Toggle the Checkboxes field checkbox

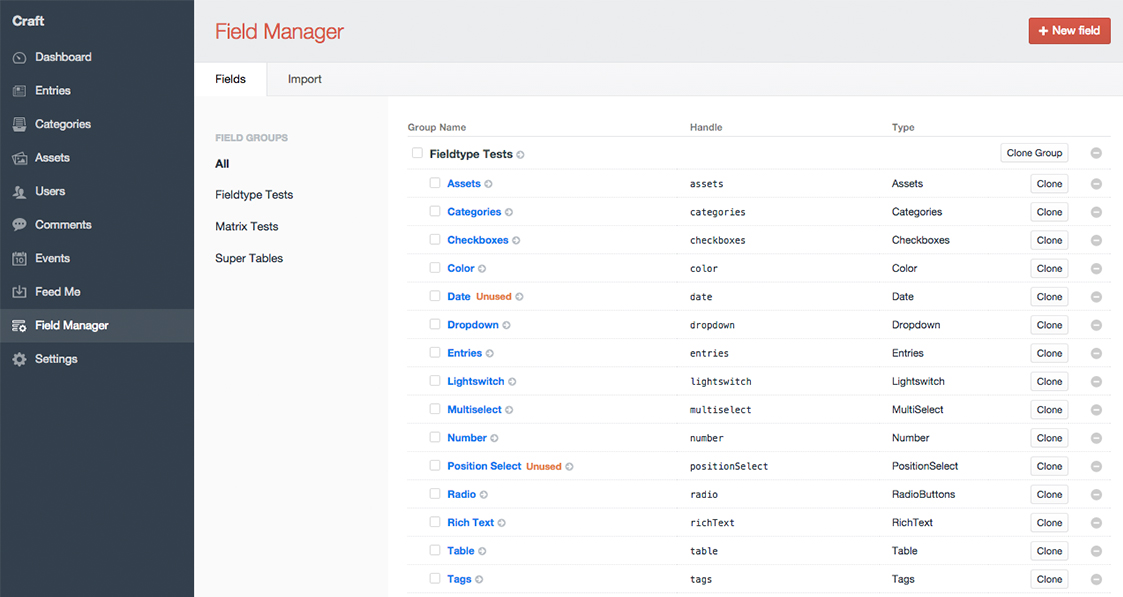tap(435, 239)
